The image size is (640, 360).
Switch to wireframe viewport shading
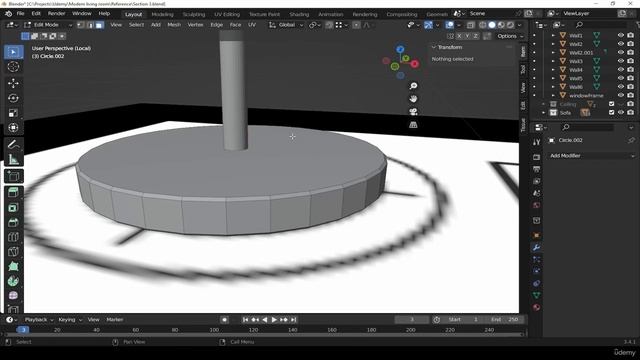pyautogui.click(x=483, y=25)
